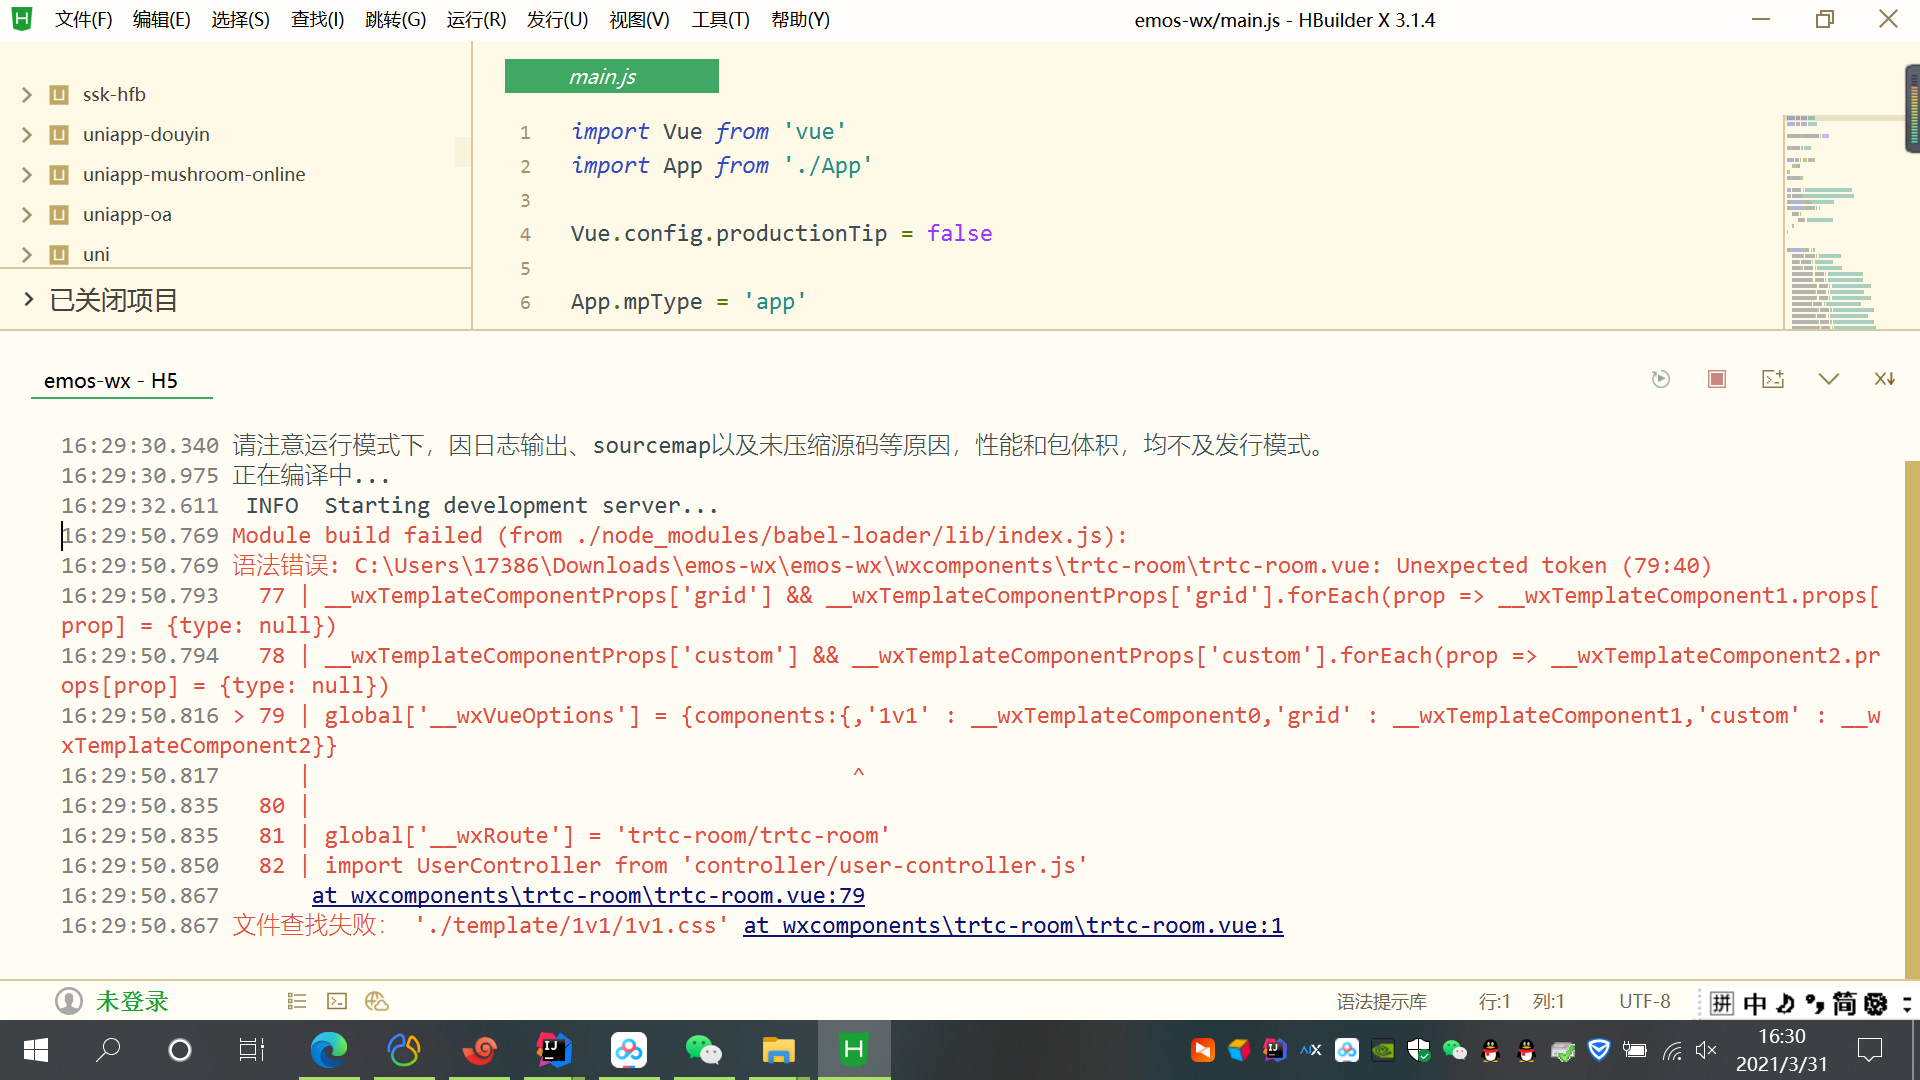Click the NVIDIA tray icon

tap(1383, 1050)
